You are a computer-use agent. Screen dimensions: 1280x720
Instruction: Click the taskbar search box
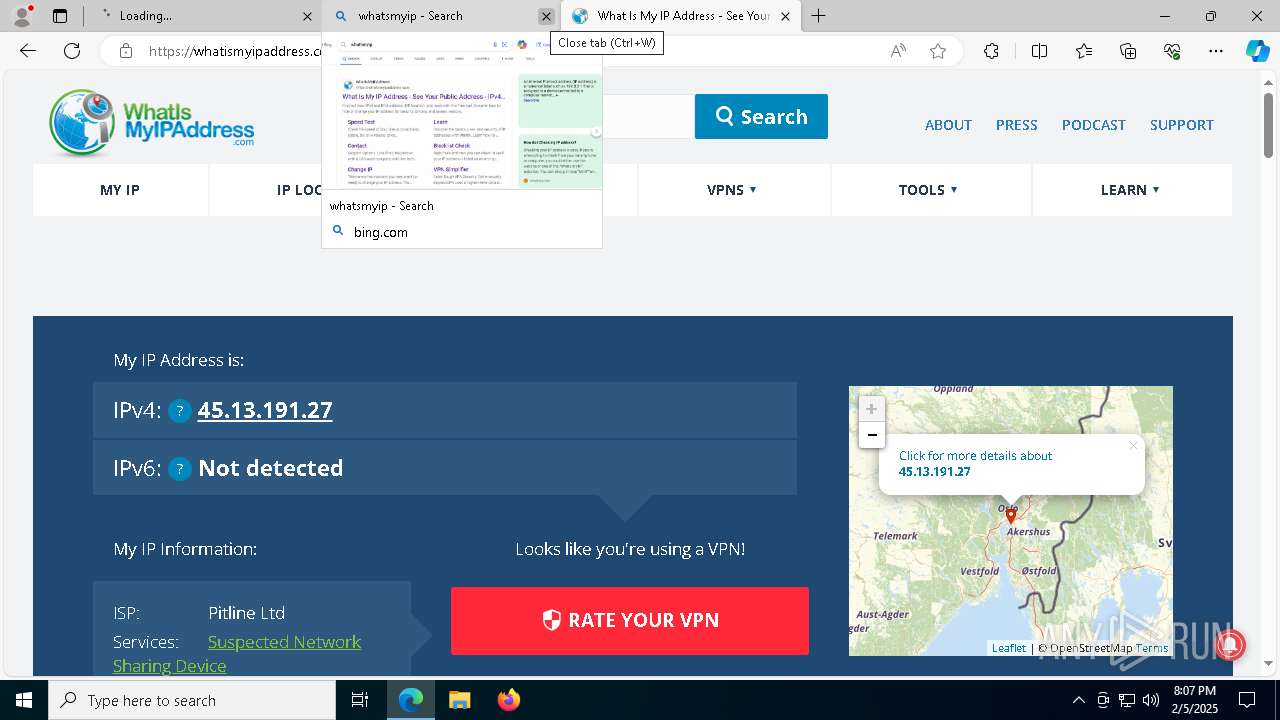tap(192, 700)
